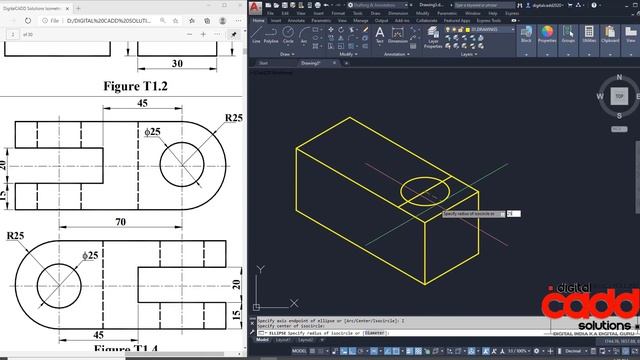Switch to the Annotate ribbon tab
This screenshot has width=640, height=360.
(296, 20)
